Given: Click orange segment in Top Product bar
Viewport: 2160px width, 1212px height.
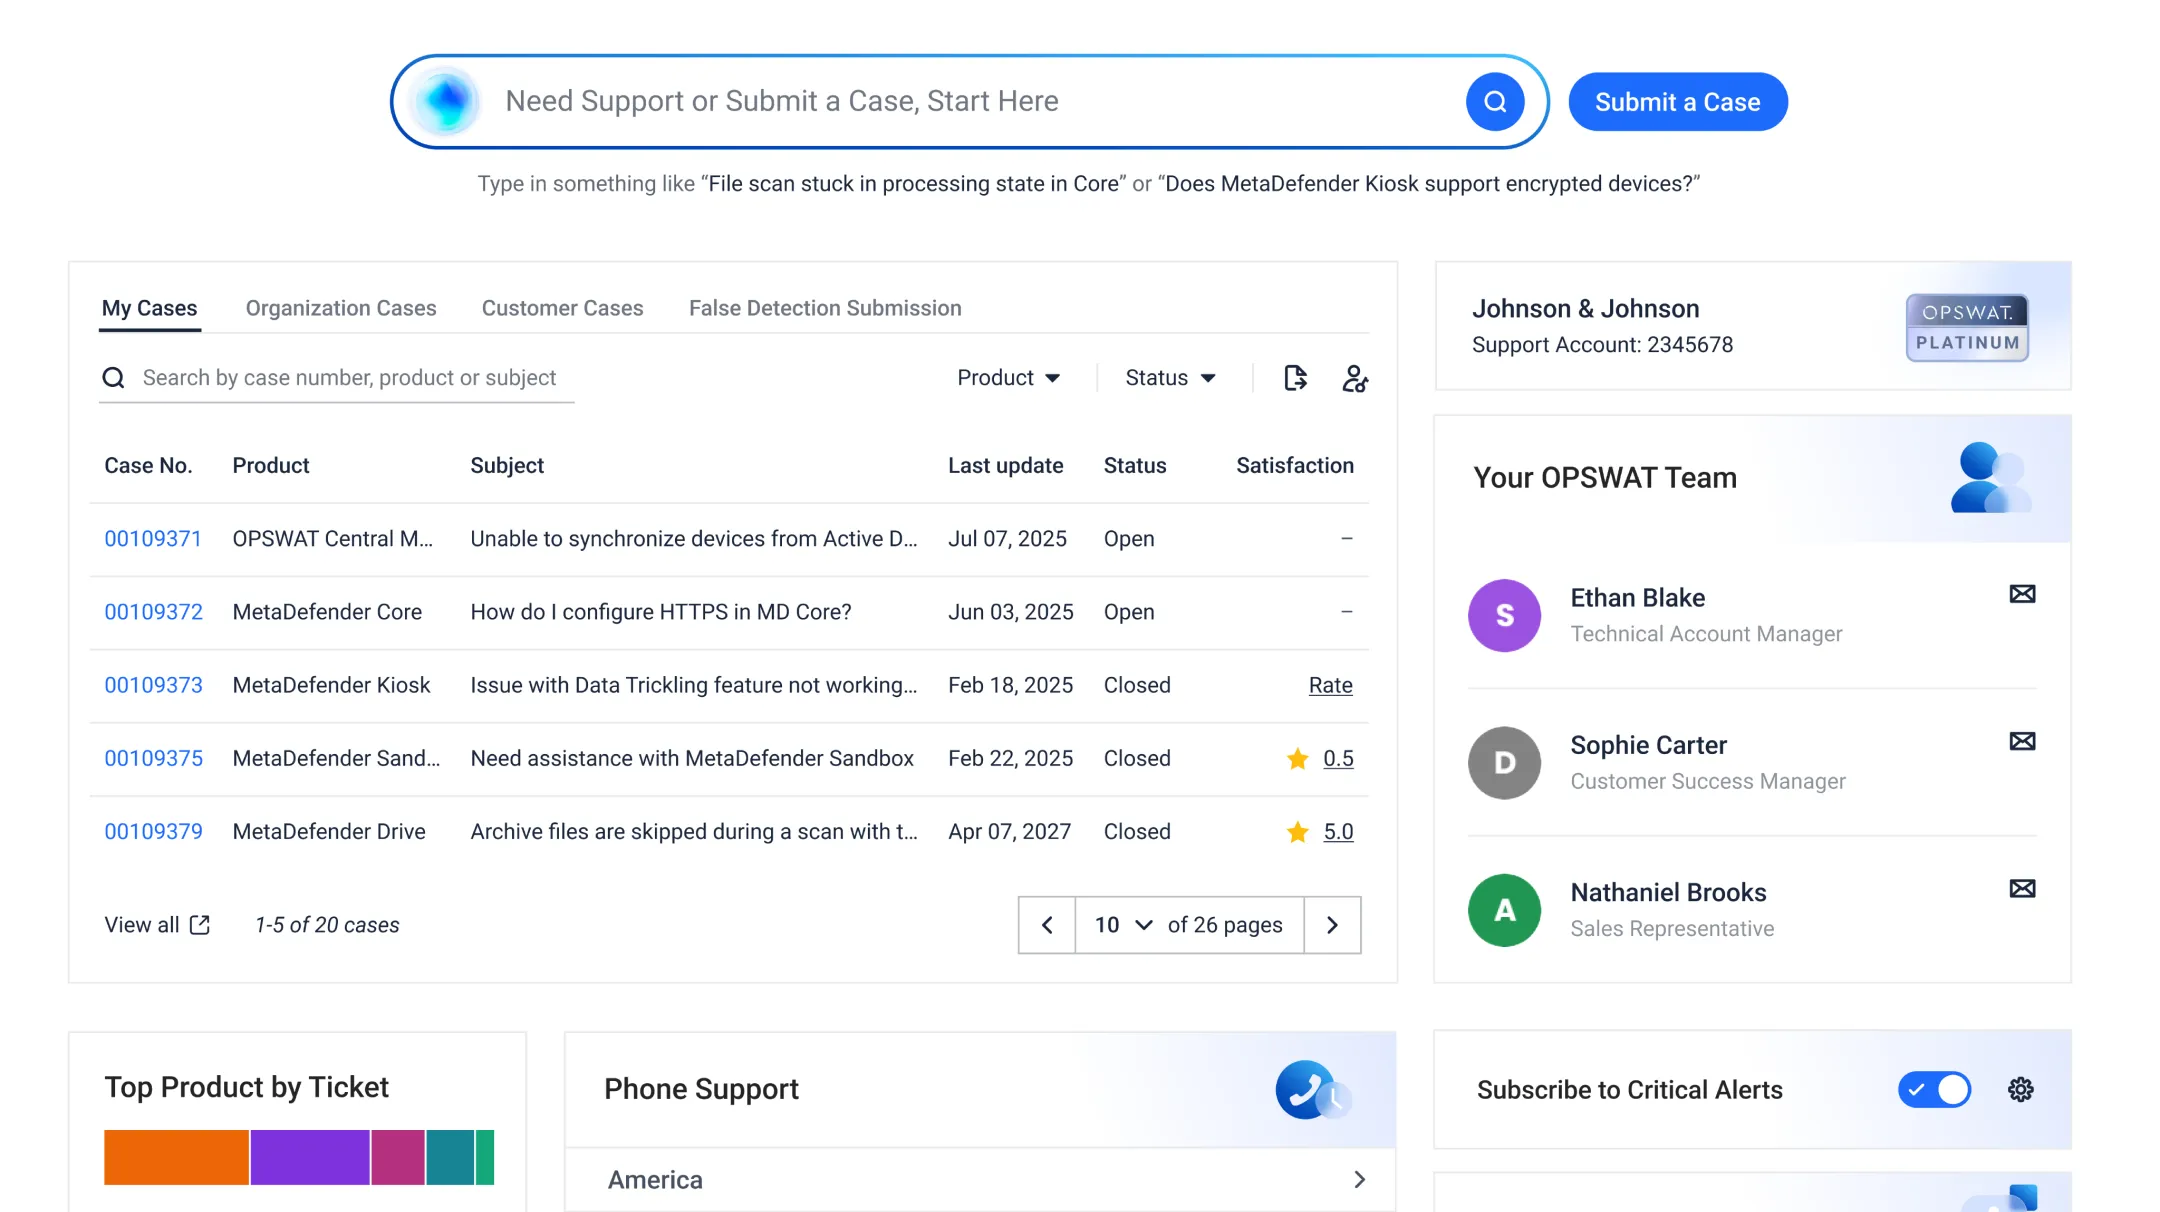Looking at the screenshot, I should pyautogui.click(x=176, y=1157).
